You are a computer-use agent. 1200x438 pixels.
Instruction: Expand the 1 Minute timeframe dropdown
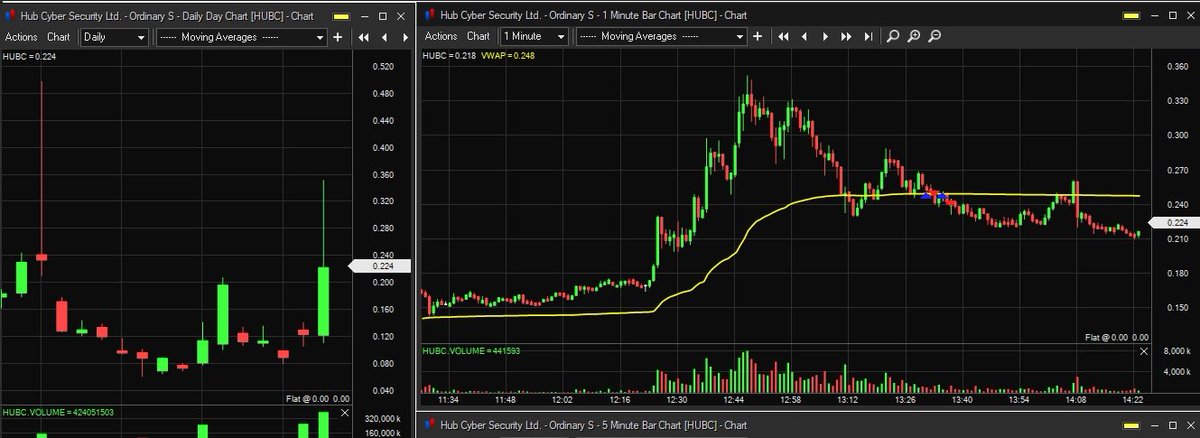[534, 36]
